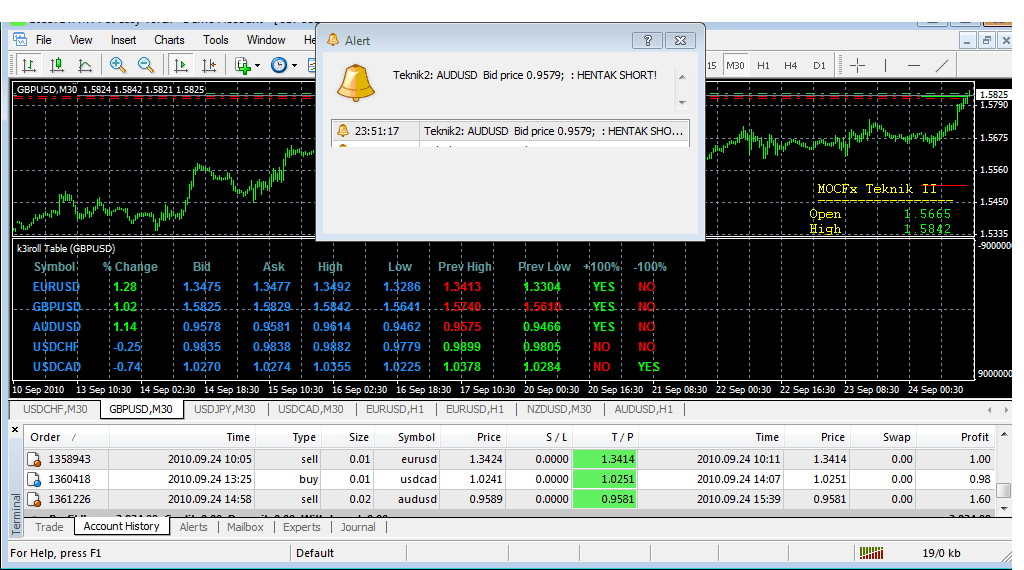Viewport: 1024px width, 570px height.
Task: Open the Charts menu
Action: [x=169, y=40]
